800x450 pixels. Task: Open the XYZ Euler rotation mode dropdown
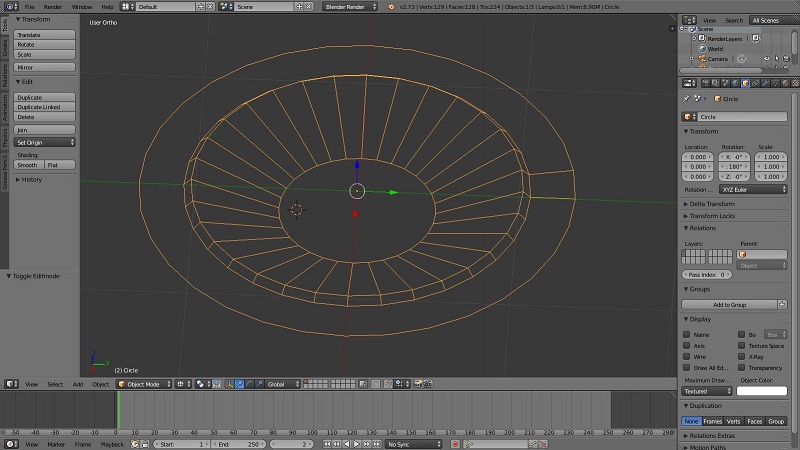point(751,189)
